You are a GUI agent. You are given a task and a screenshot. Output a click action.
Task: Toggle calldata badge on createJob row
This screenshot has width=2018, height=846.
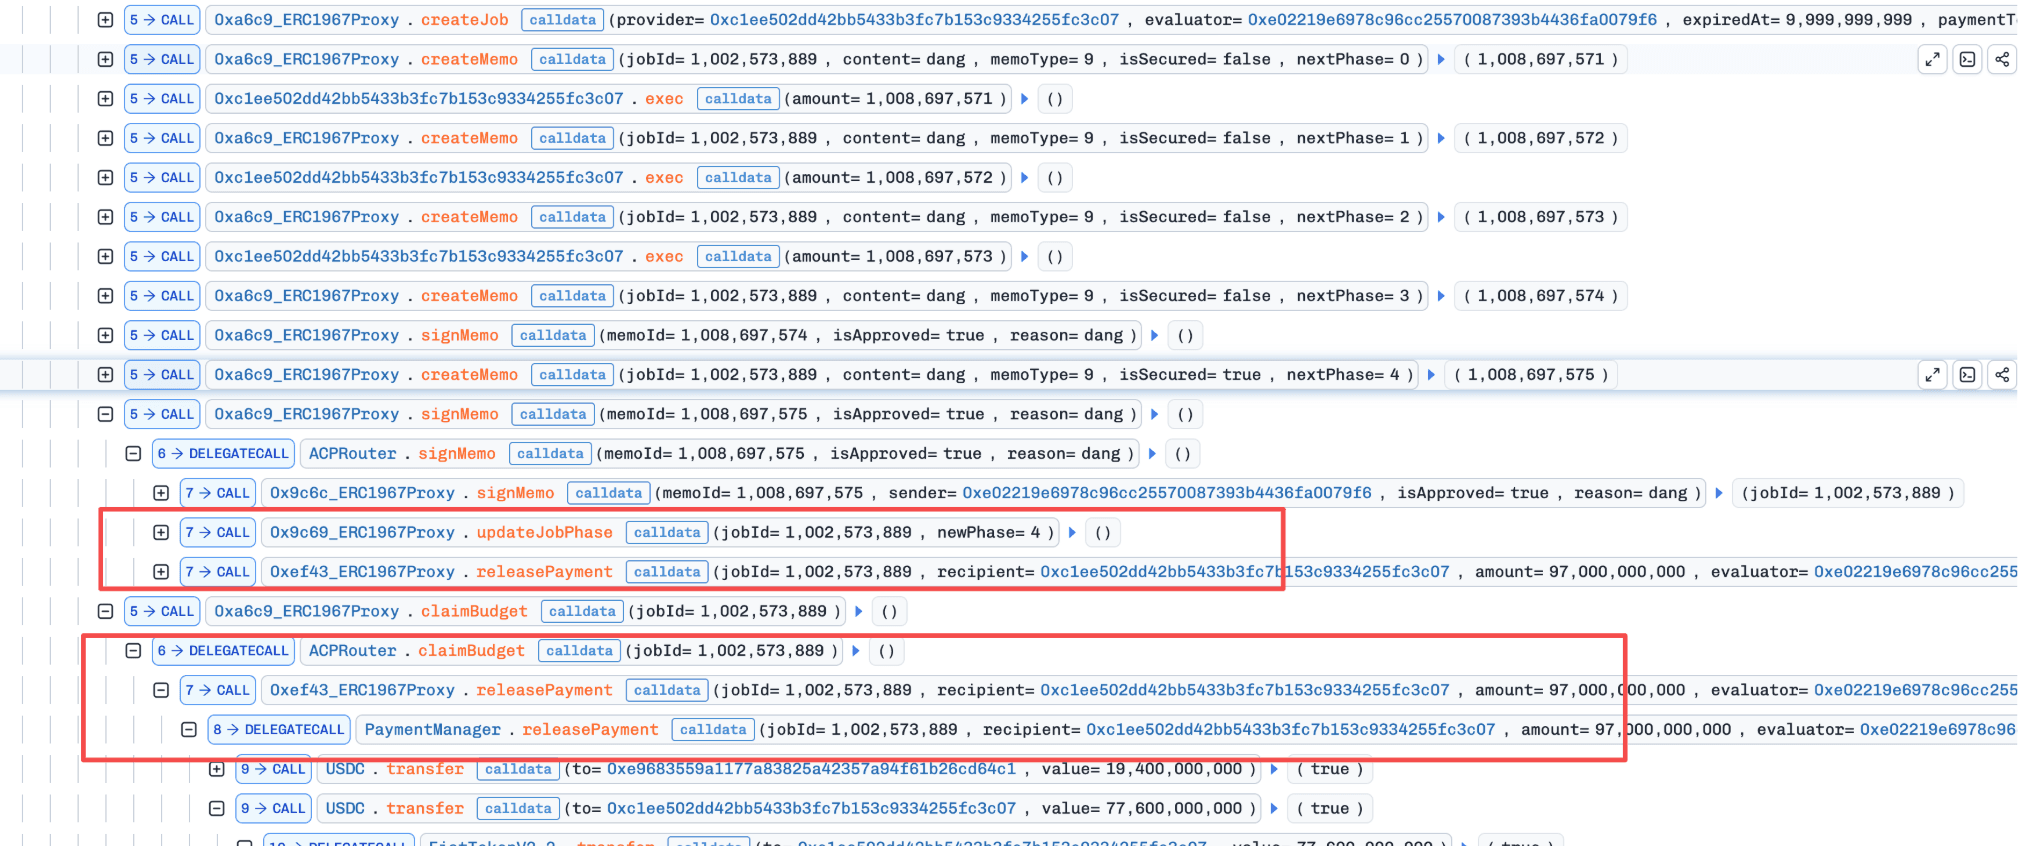click(562, 20)
